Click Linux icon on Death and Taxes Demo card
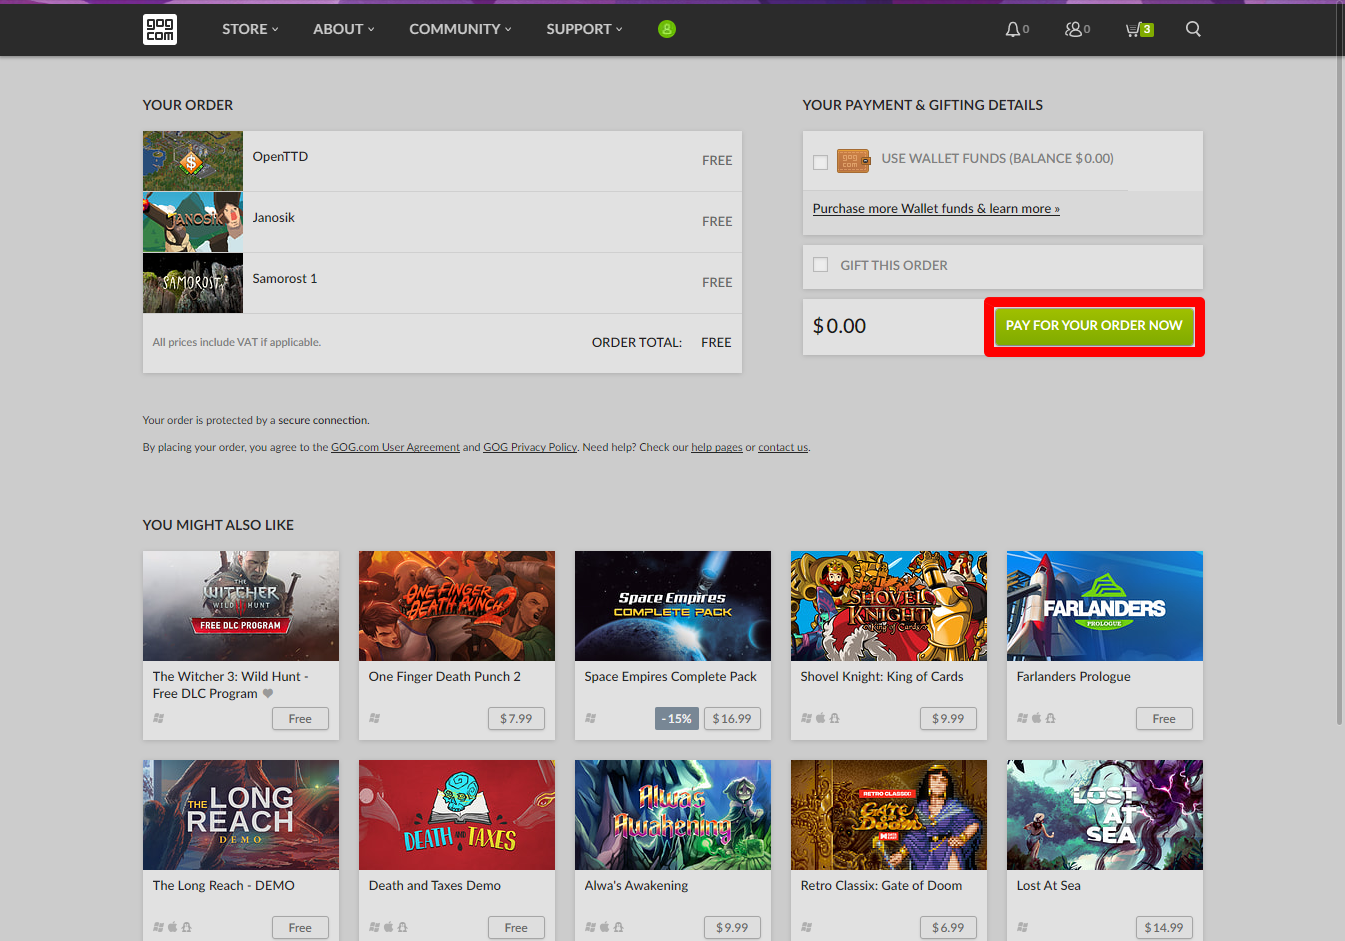Screen dimensions: 1345x941 coord(402,927)
